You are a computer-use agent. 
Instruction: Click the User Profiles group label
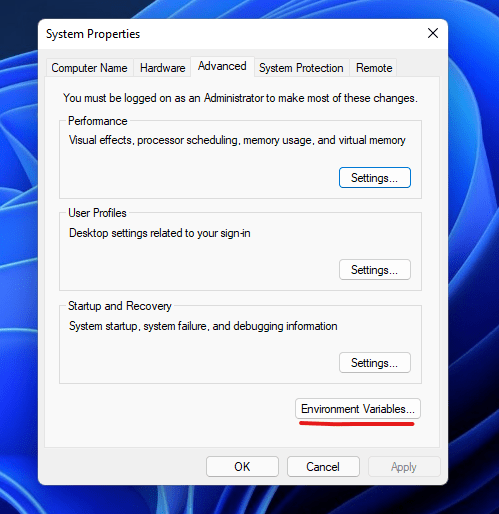pos(97,213)
